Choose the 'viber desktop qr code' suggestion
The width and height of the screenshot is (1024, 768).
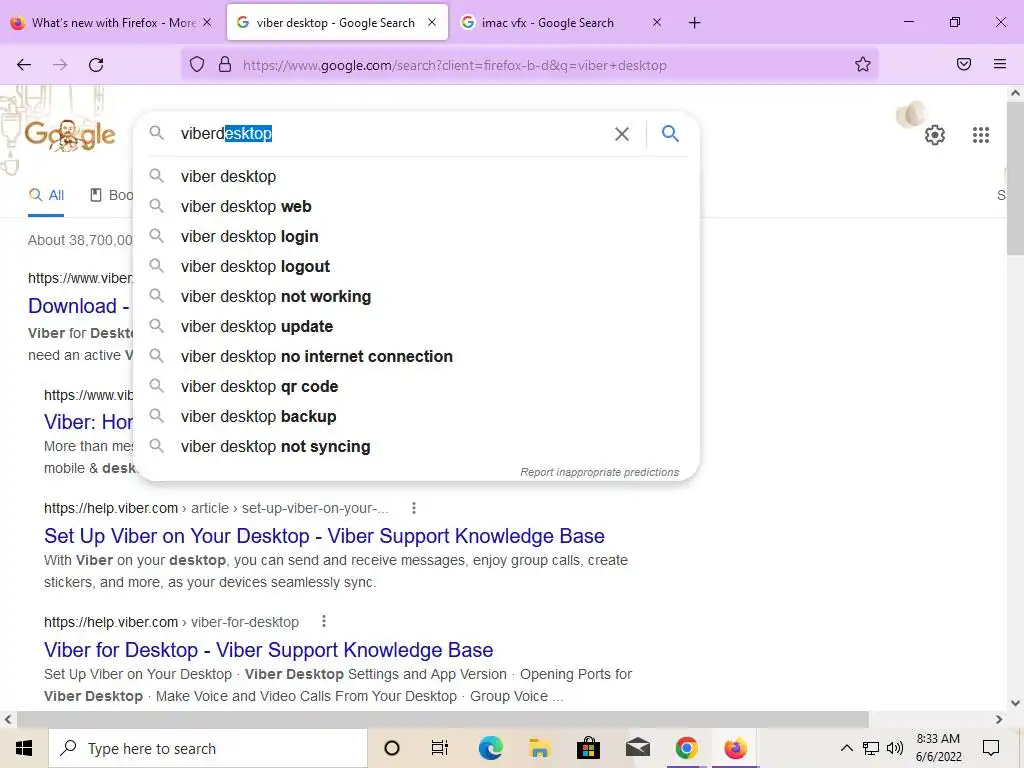[x=416, y=387]
